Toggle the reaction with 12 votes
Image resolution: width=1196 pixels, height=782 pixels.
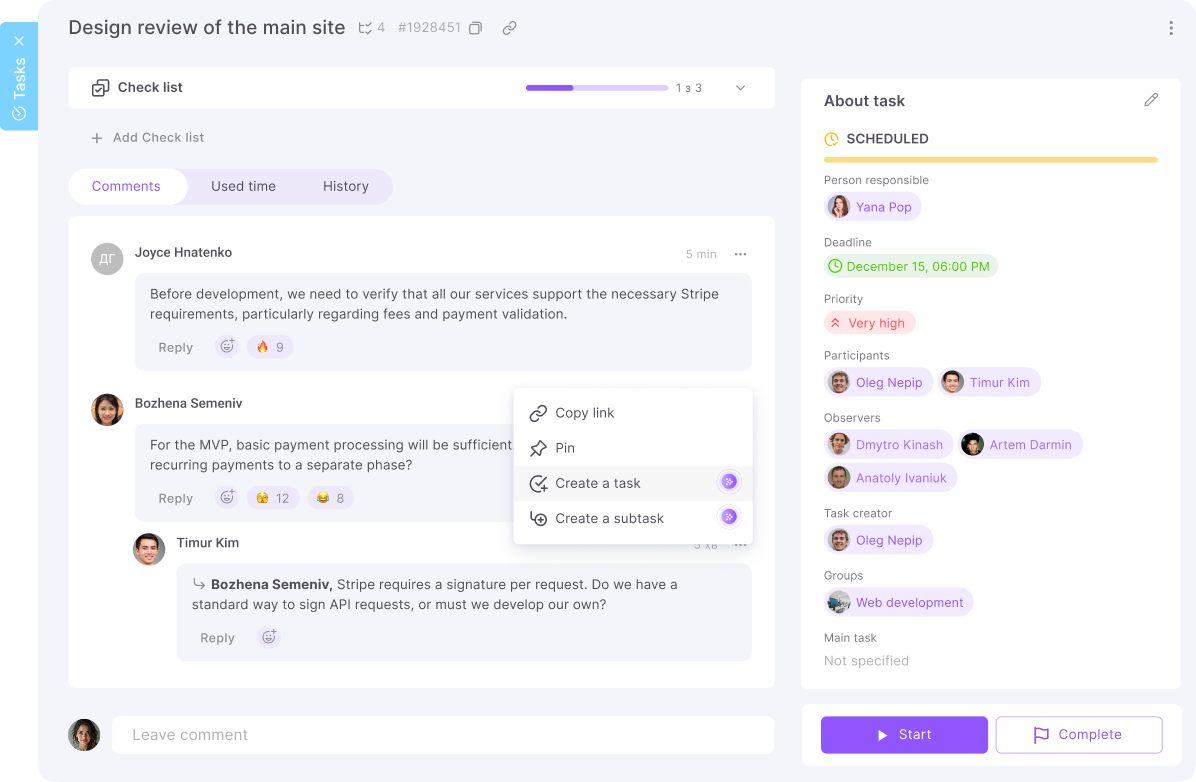pyautogui.click(x=272, y=498)
